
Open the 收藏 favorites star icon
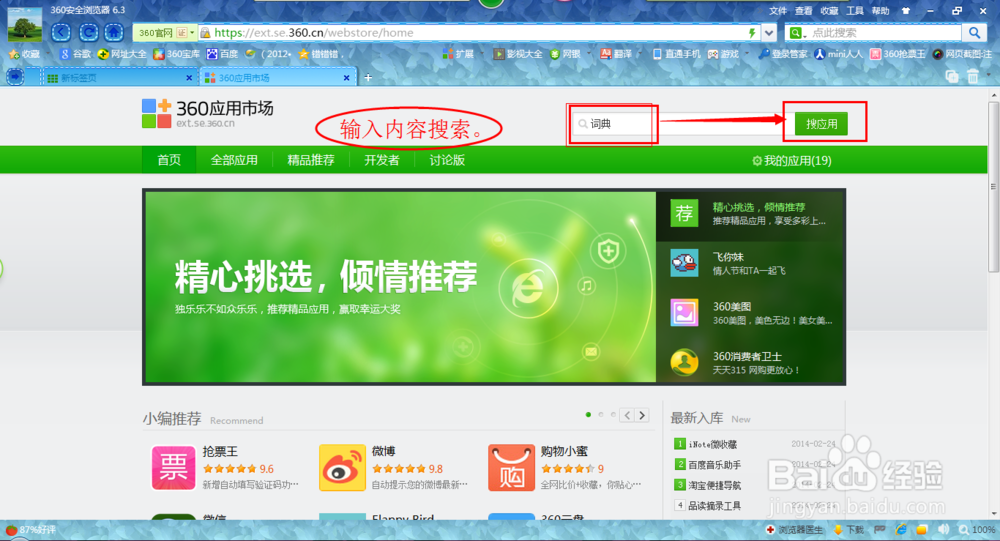(x=14, y=55)
